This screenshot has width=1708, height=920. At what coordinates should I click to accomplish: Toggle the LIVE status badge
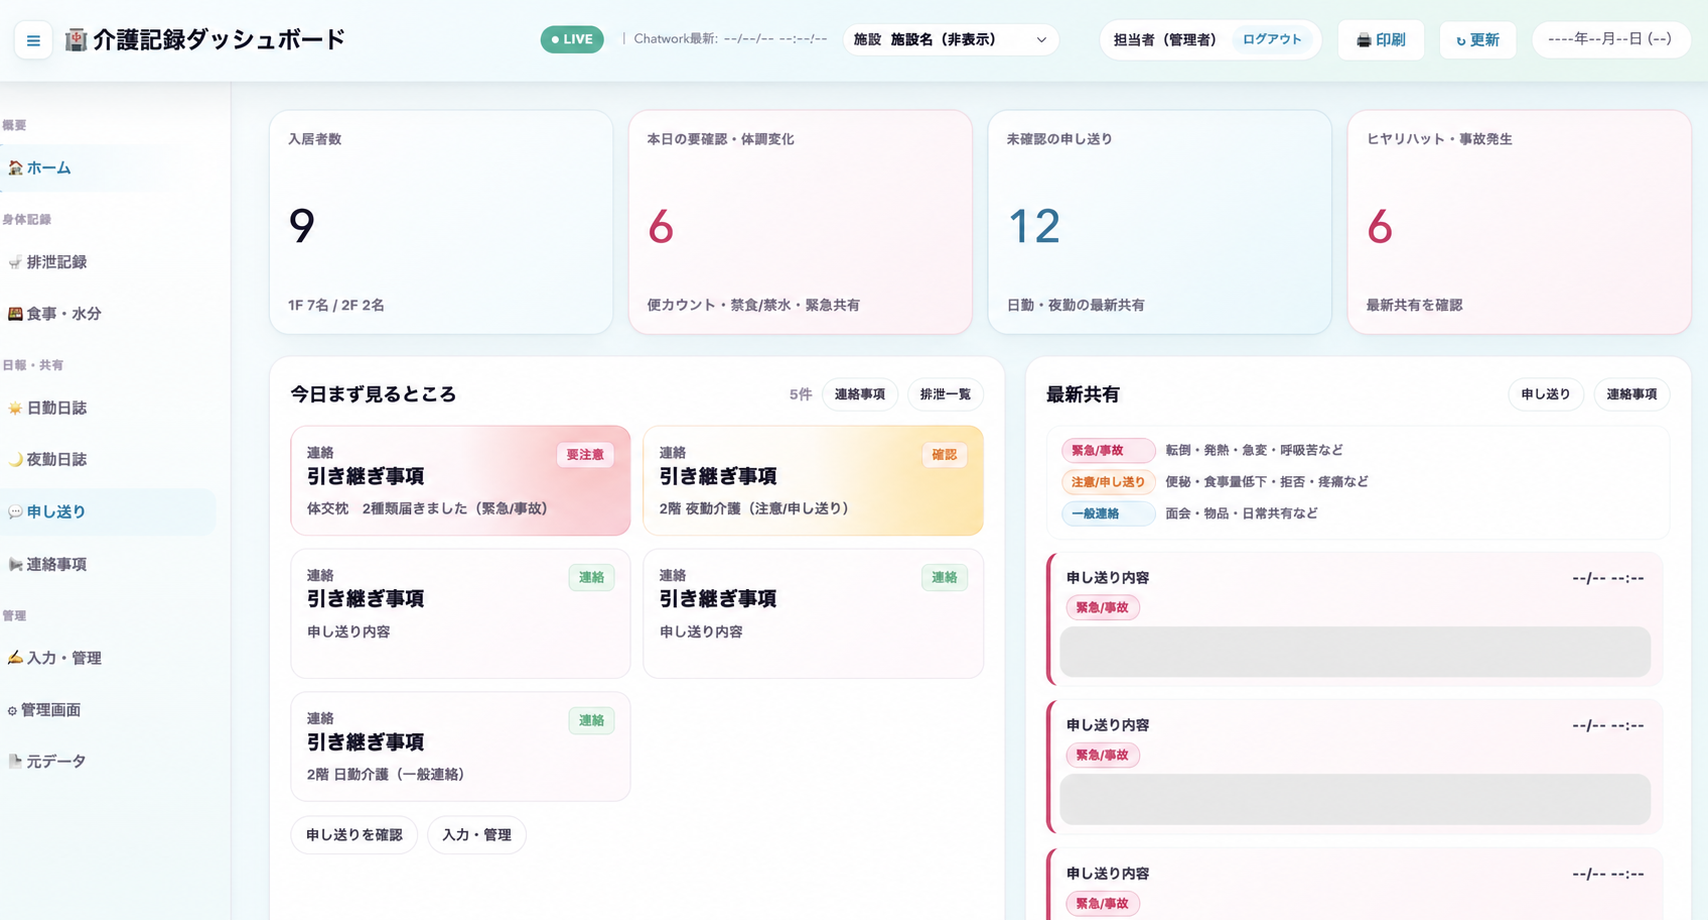(572, 40)
